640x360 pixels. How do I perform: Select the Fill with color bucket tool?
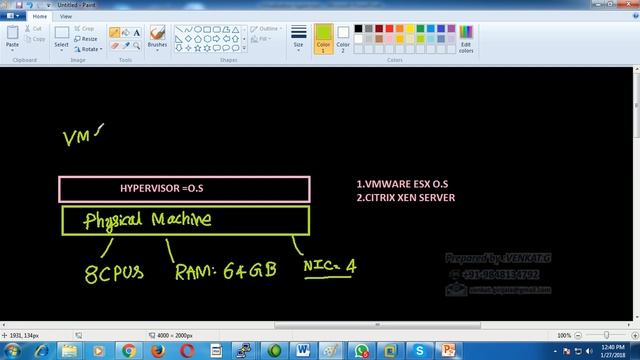tap(126, 33)
